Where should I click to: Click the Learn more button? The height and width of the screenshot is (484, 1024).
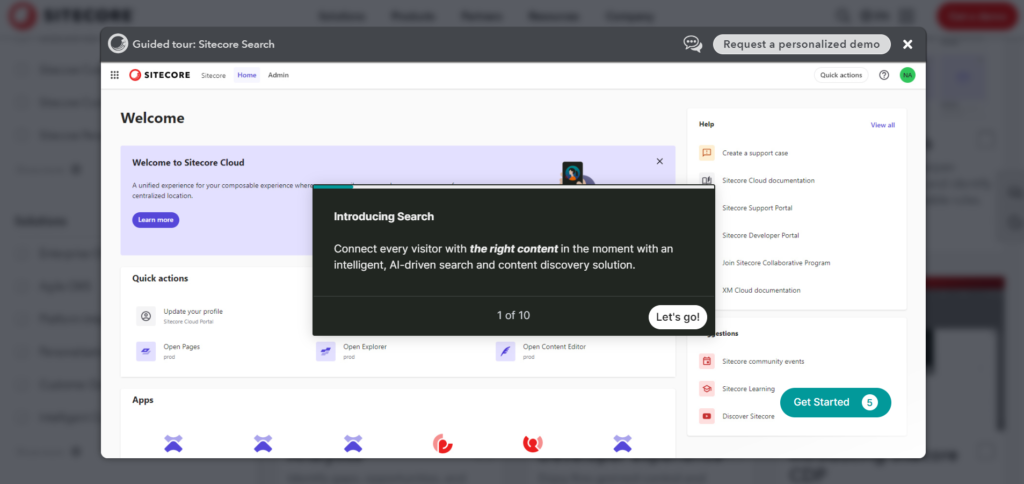155,220
